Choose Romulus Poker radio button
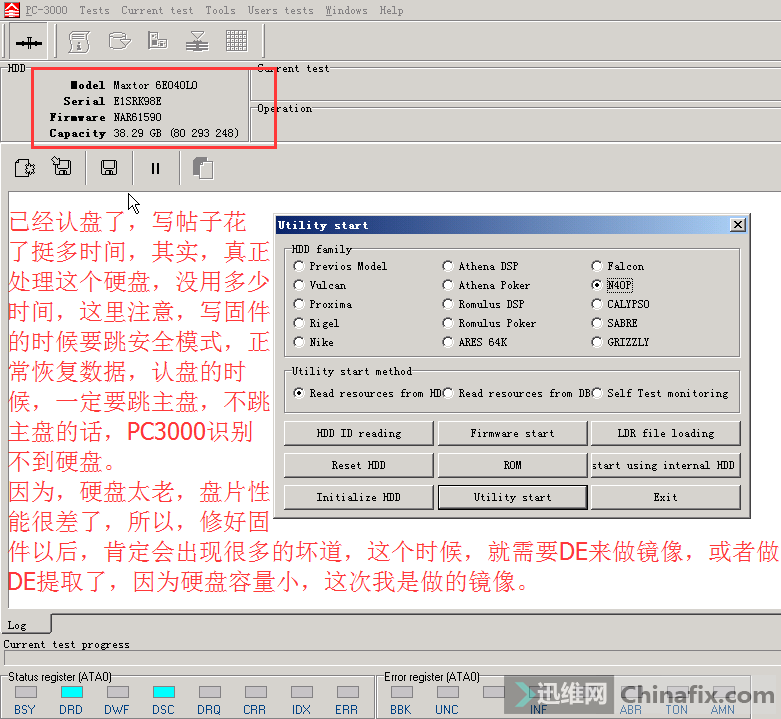The image size is (781, 719). (490, 323)
